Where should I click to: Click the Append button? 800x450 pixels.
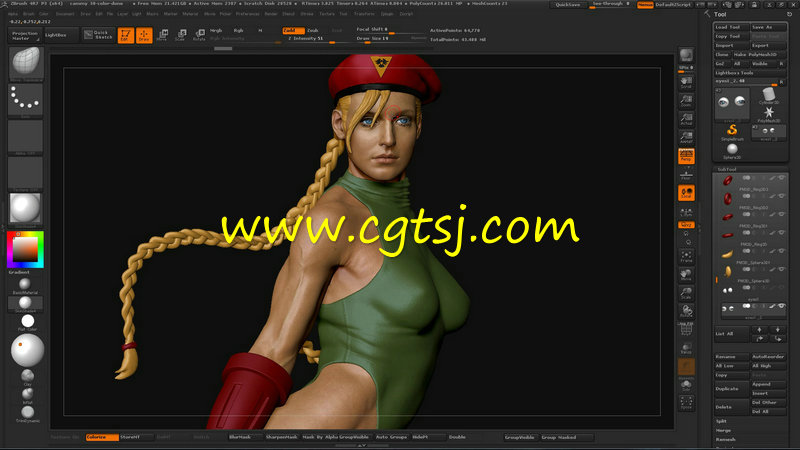tap(768, 384)
